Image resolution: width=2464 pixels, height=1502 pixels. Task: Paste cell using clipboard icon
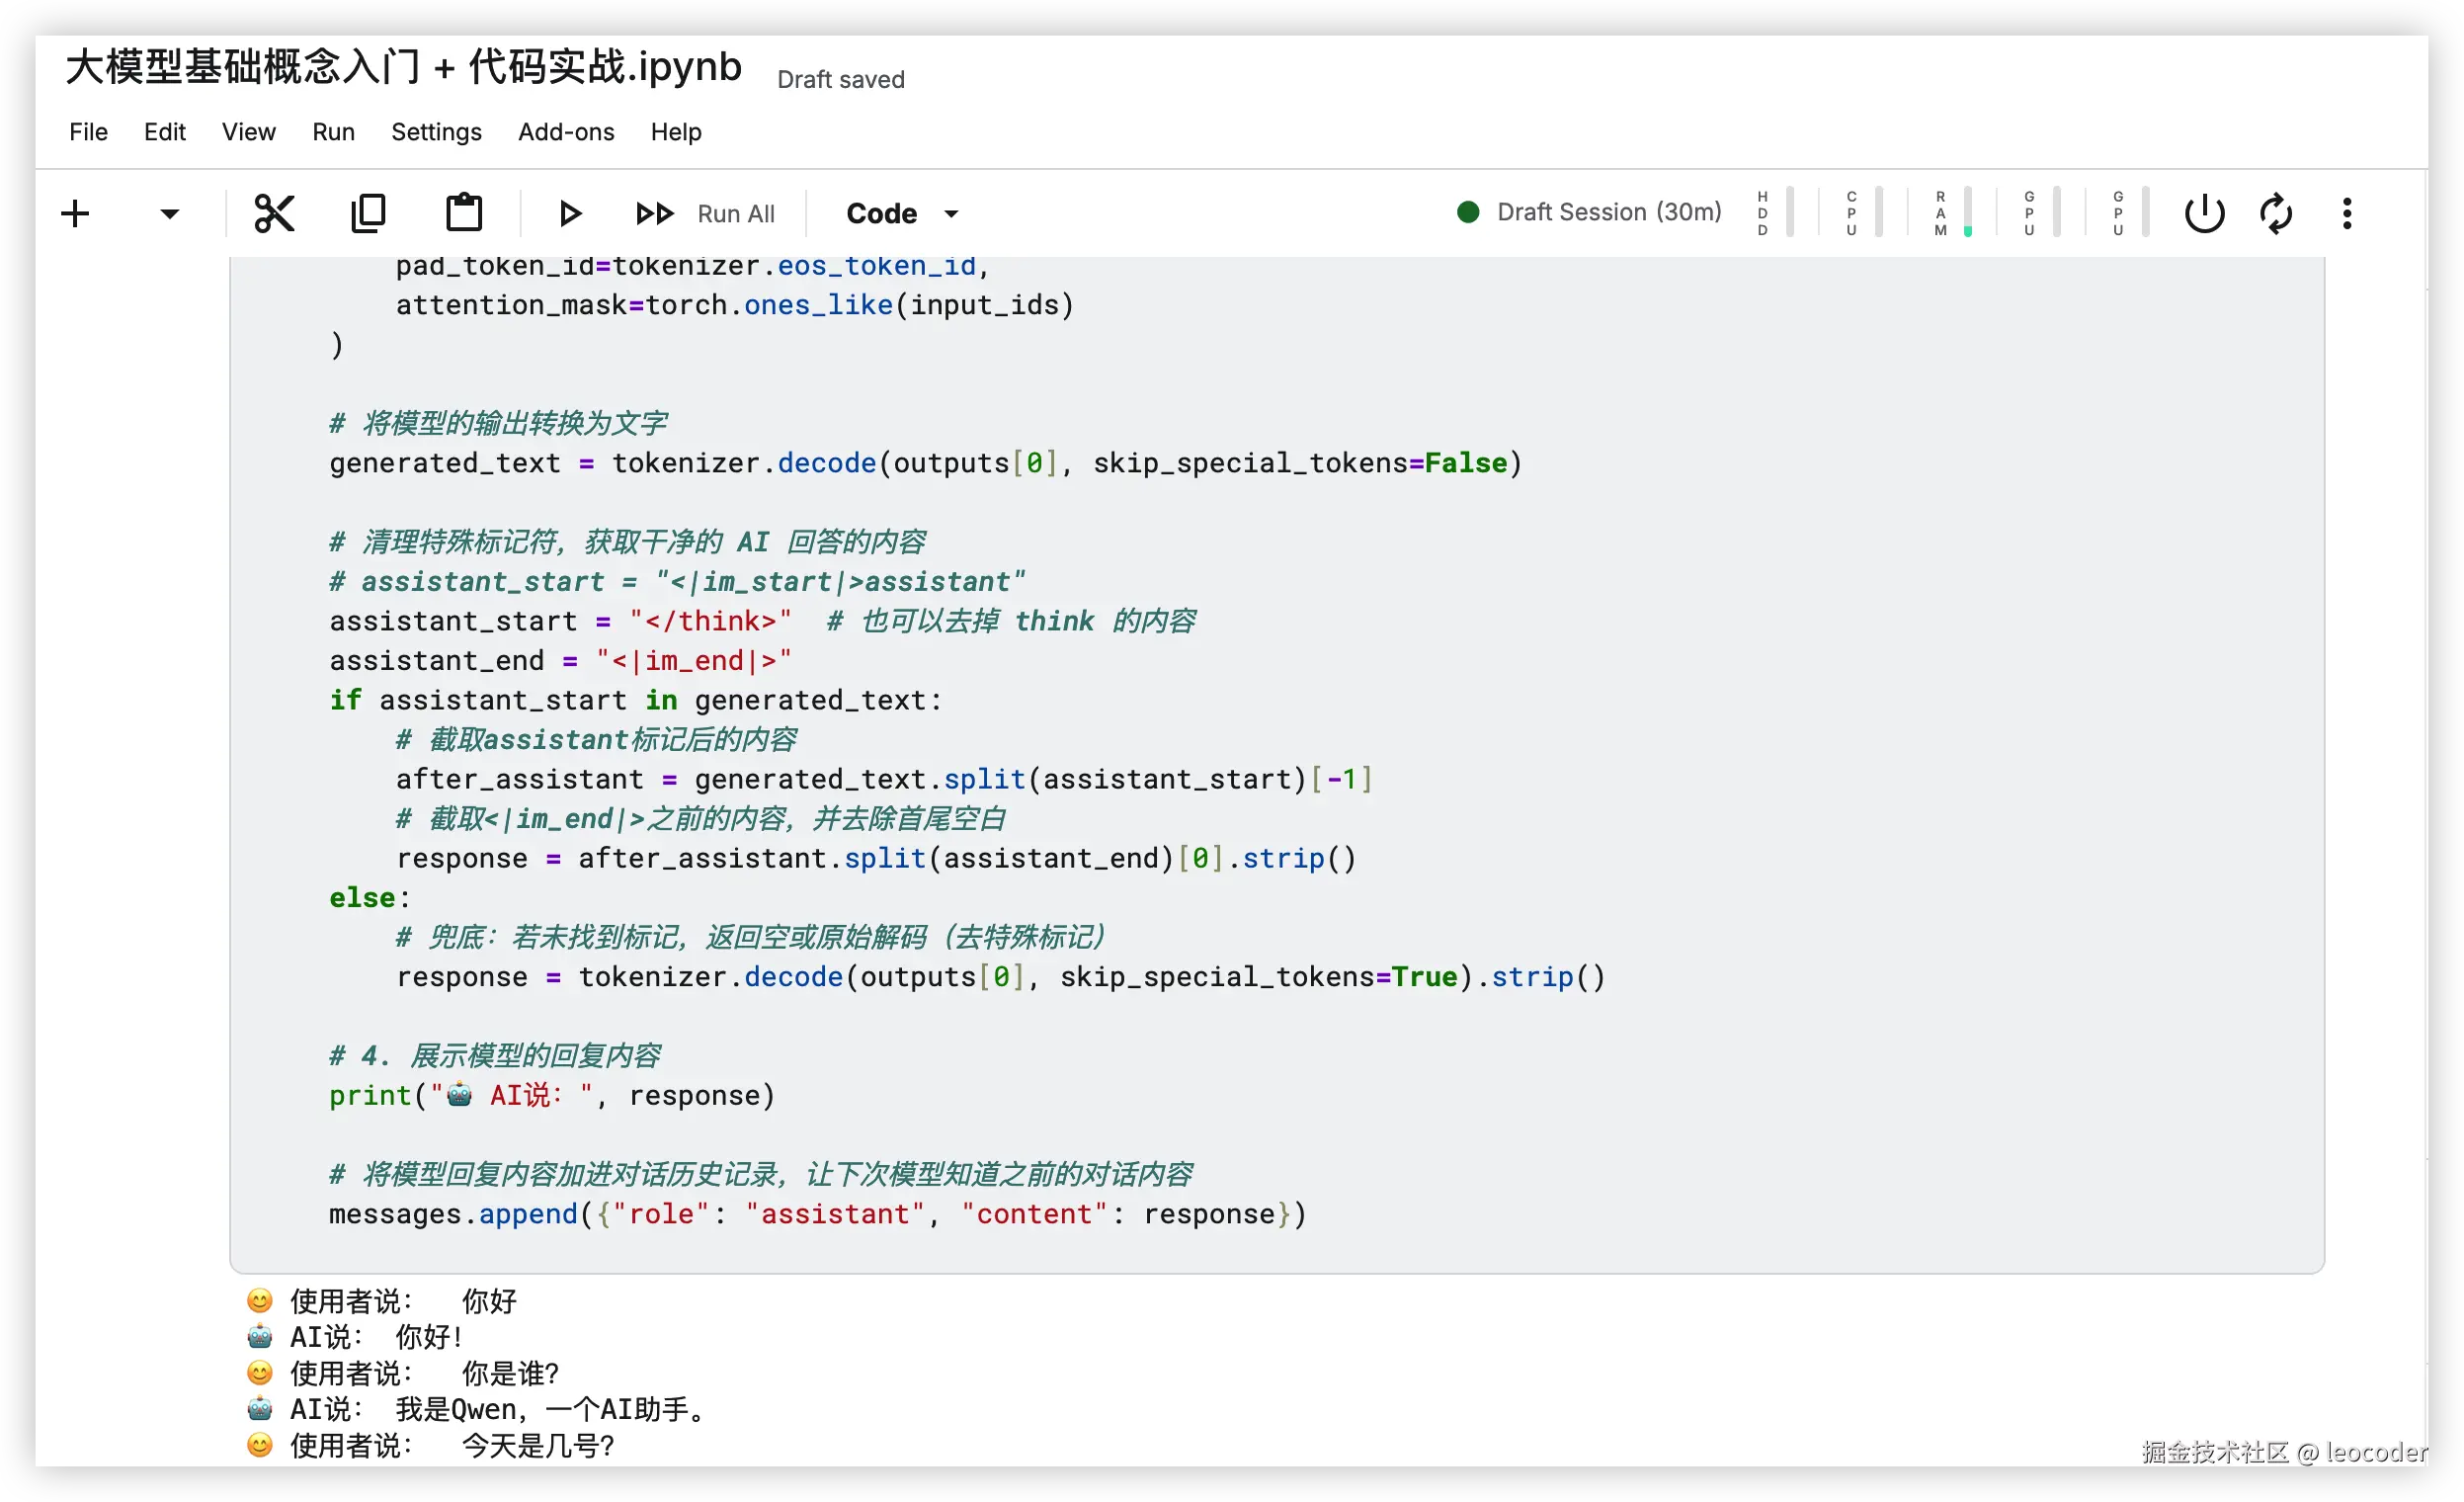click(463, 213)
